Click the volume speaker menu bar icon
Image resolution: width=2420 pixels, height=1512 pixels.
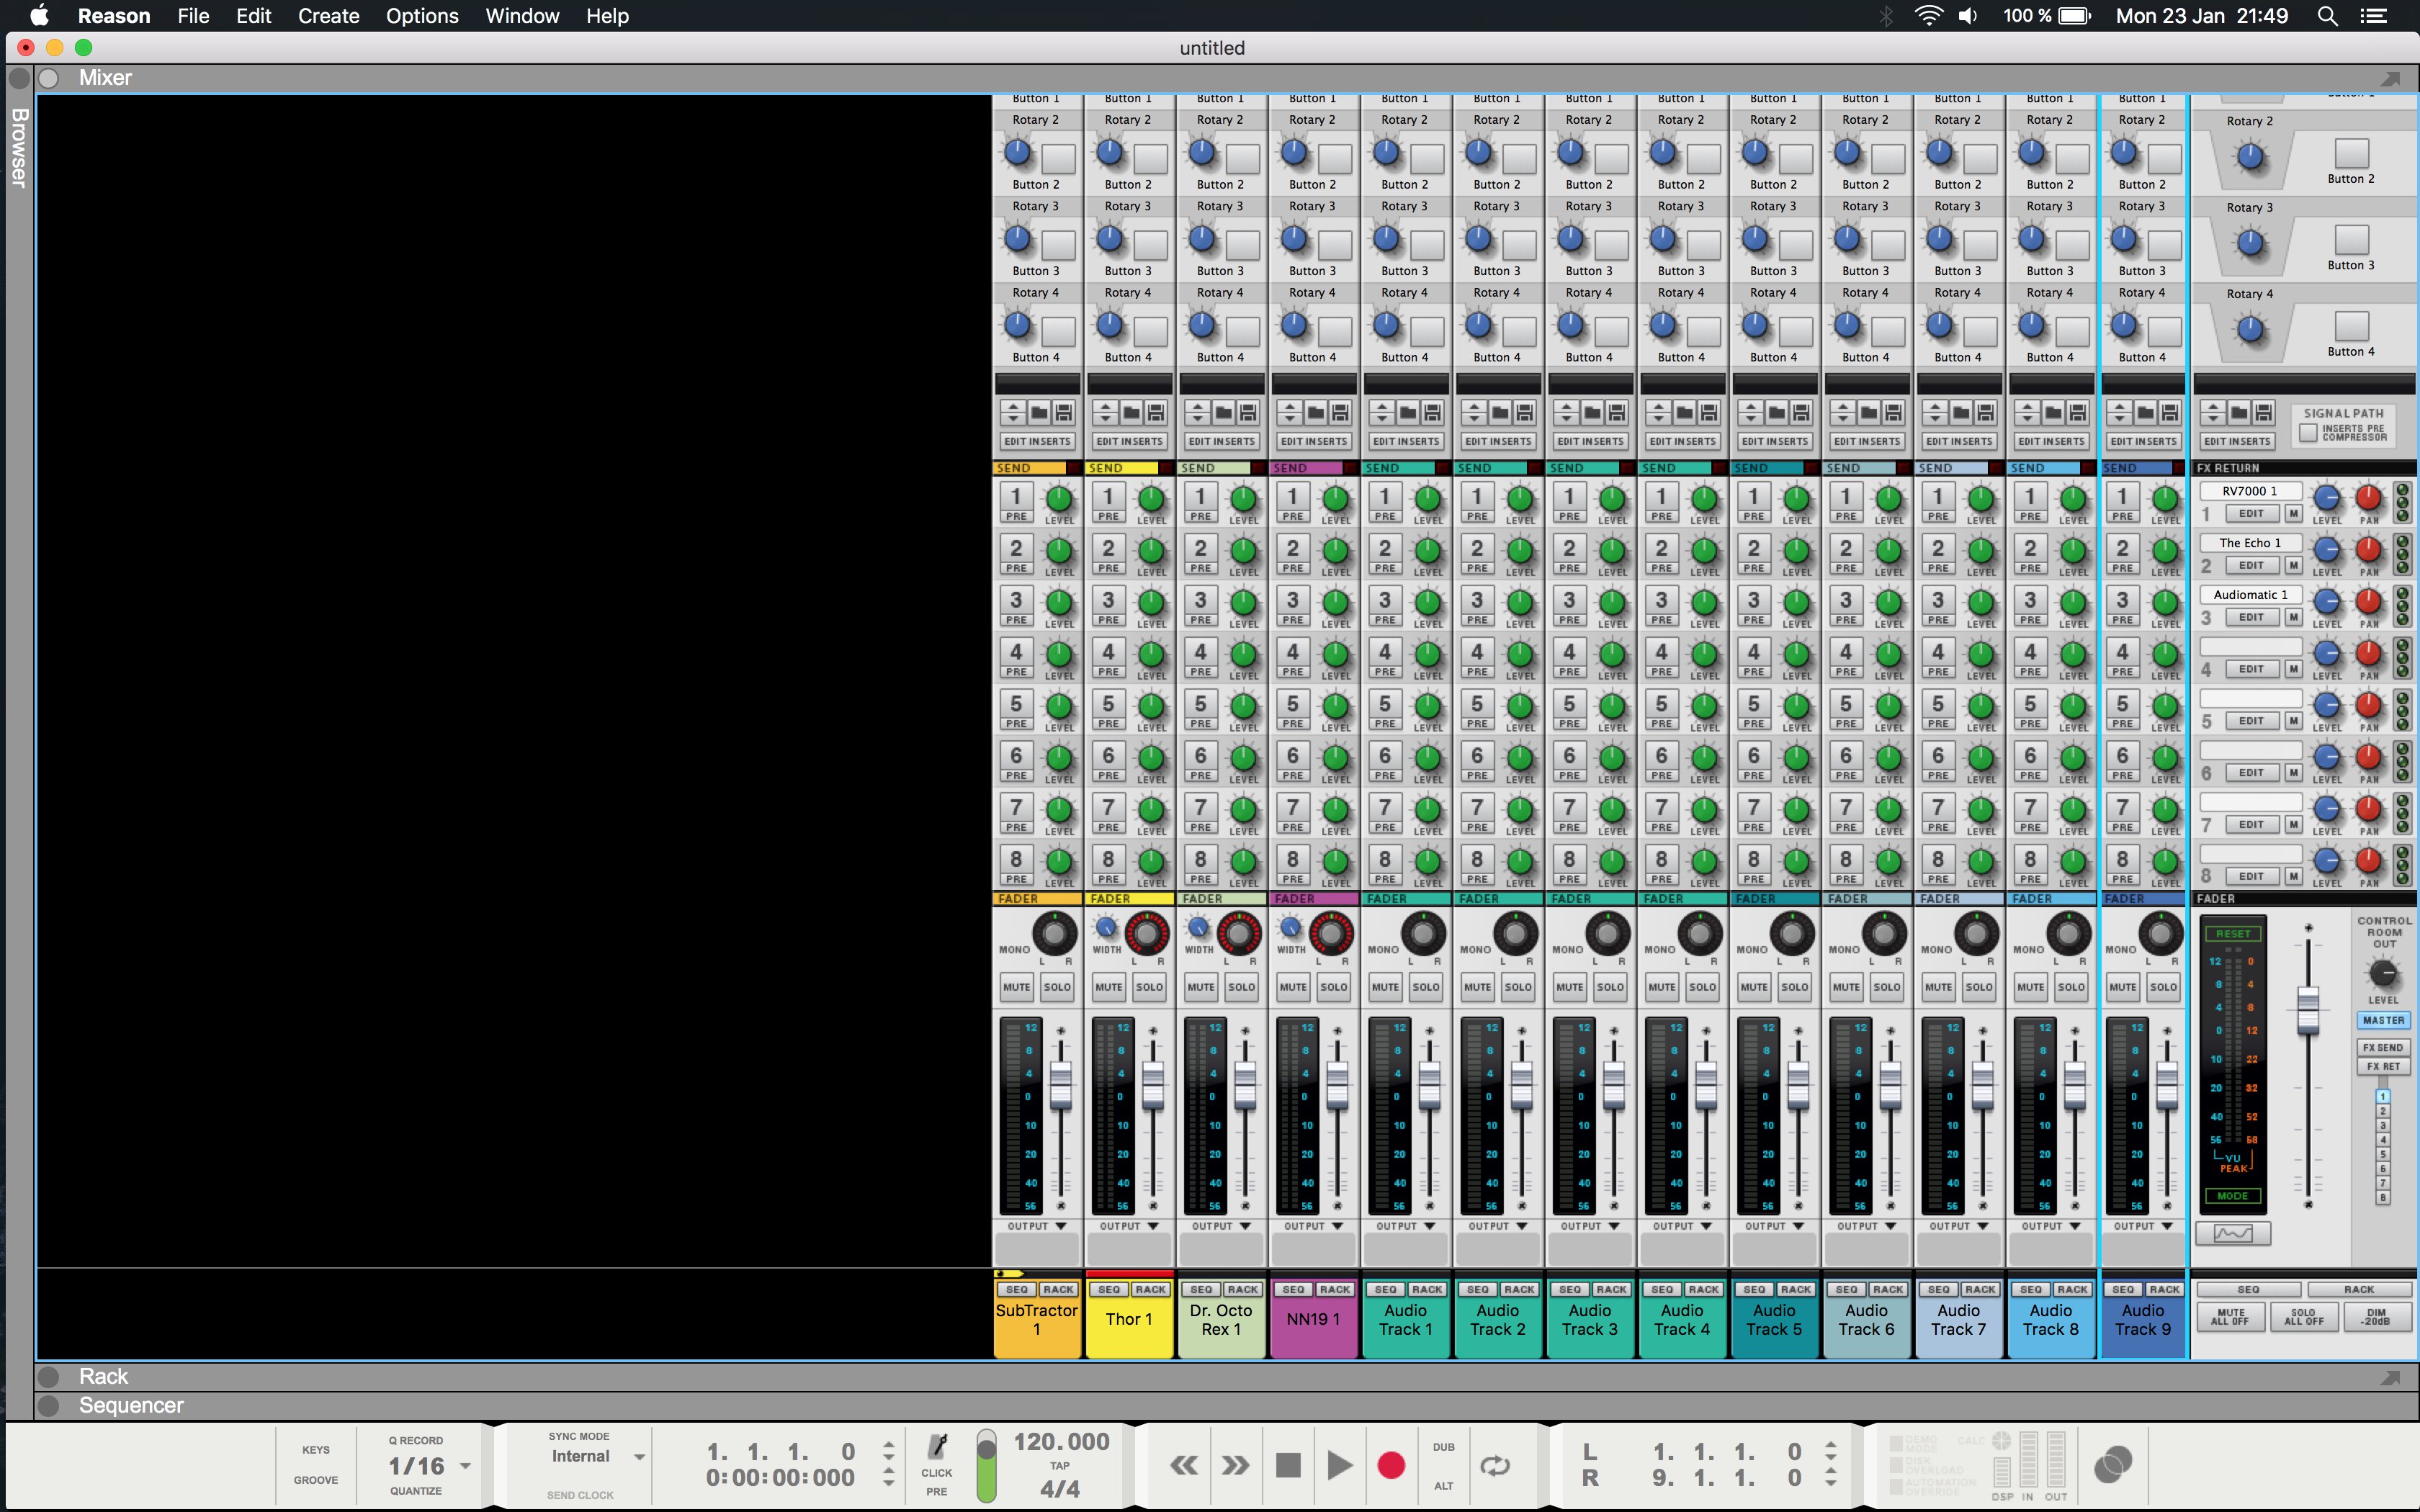pyautogui.click(x=1968, y=16)
